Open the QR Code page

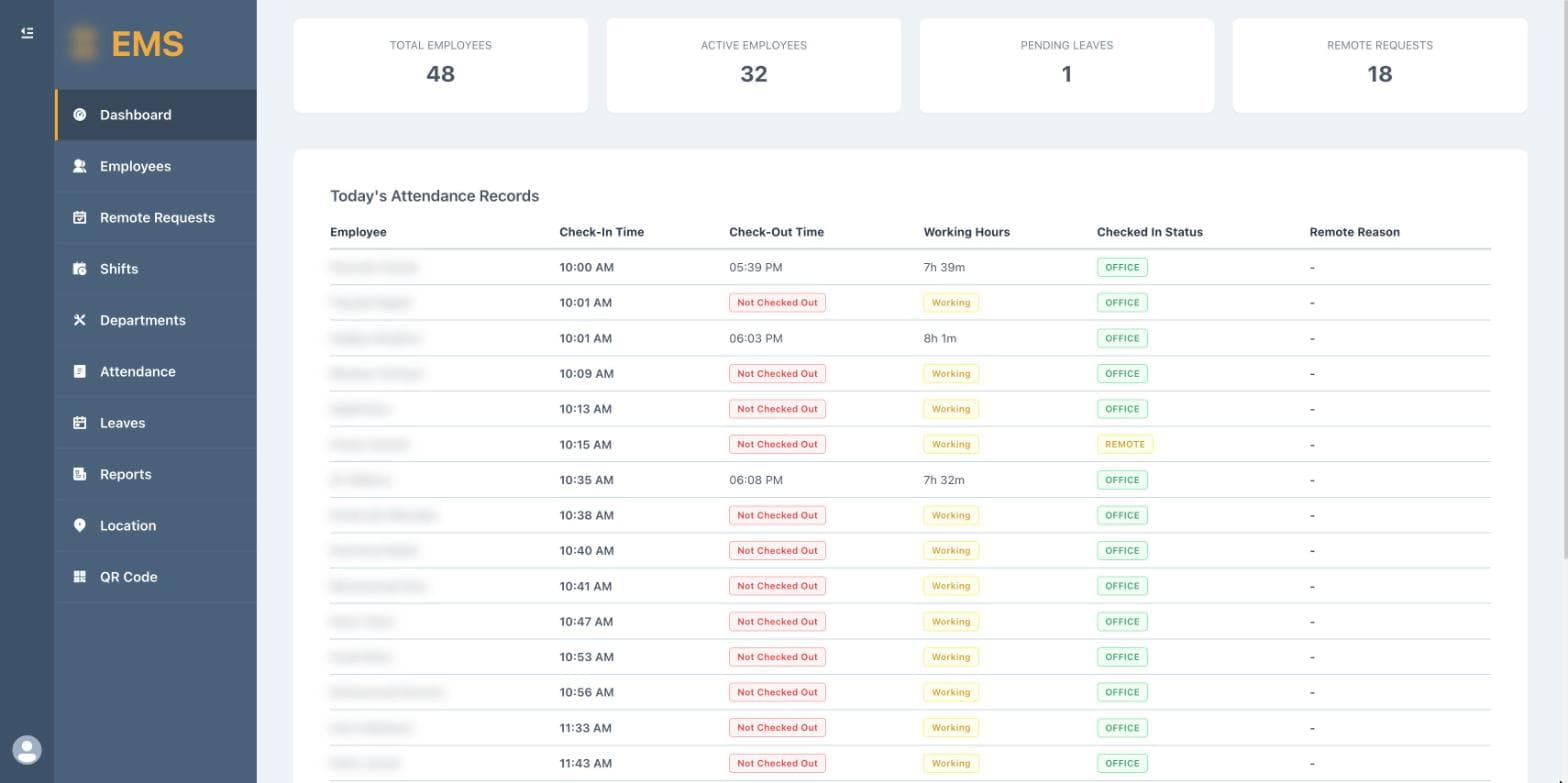coord(156,577)
